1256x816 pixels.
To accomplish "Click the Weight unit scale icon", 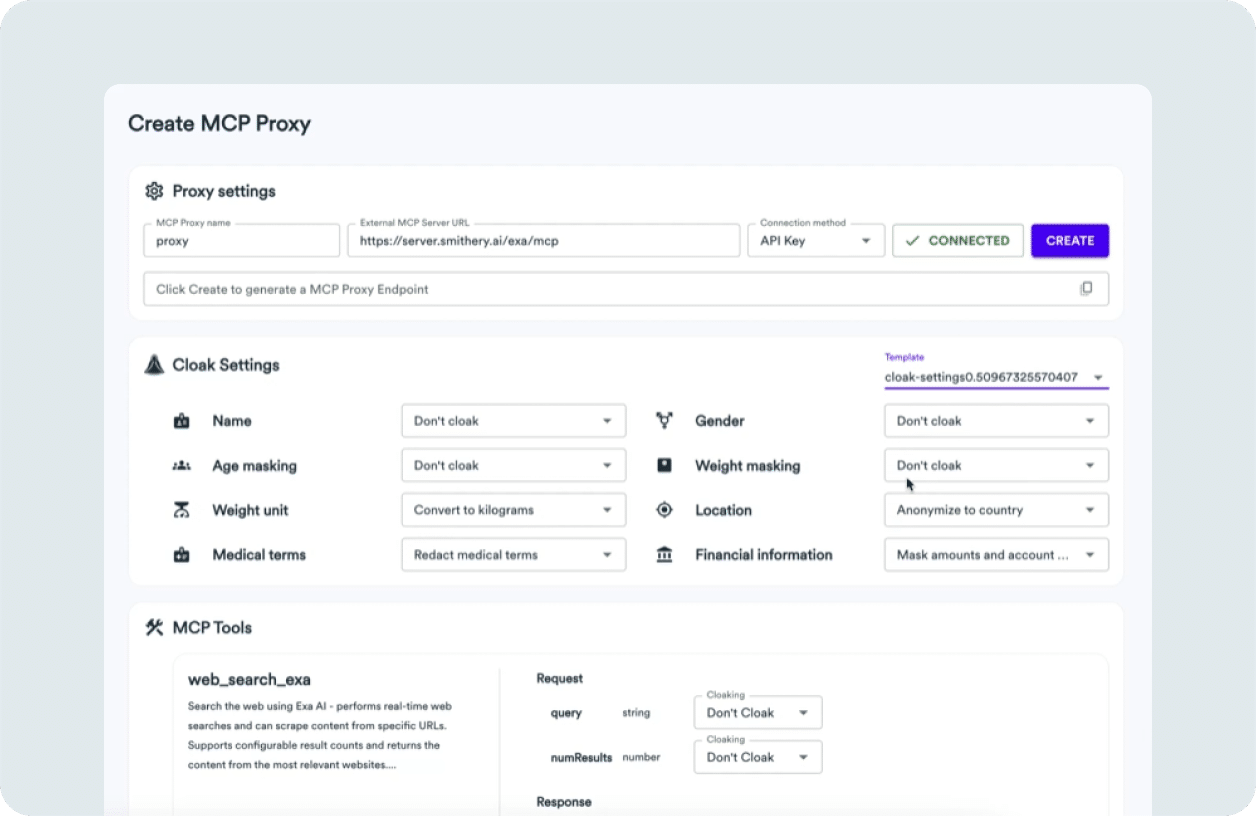I will [x=181, y=510].
